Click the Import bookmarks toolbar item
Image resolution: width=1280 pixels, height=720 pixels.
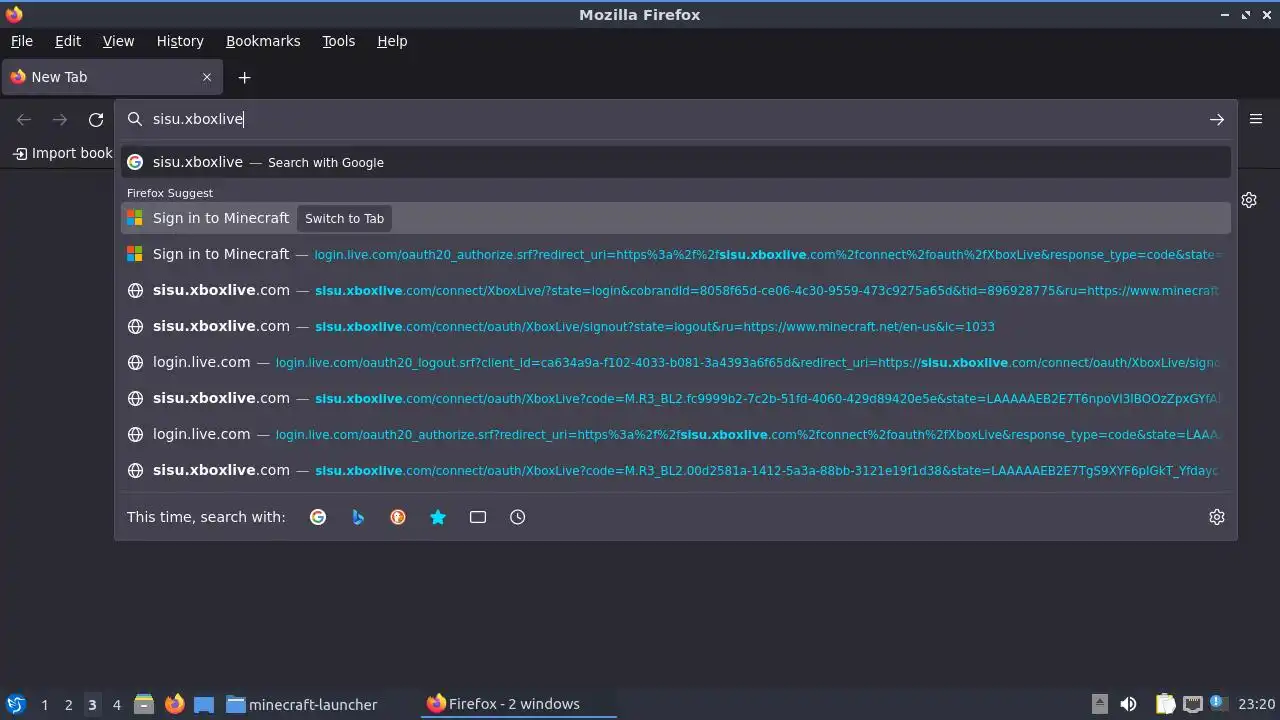coord(62,153)
